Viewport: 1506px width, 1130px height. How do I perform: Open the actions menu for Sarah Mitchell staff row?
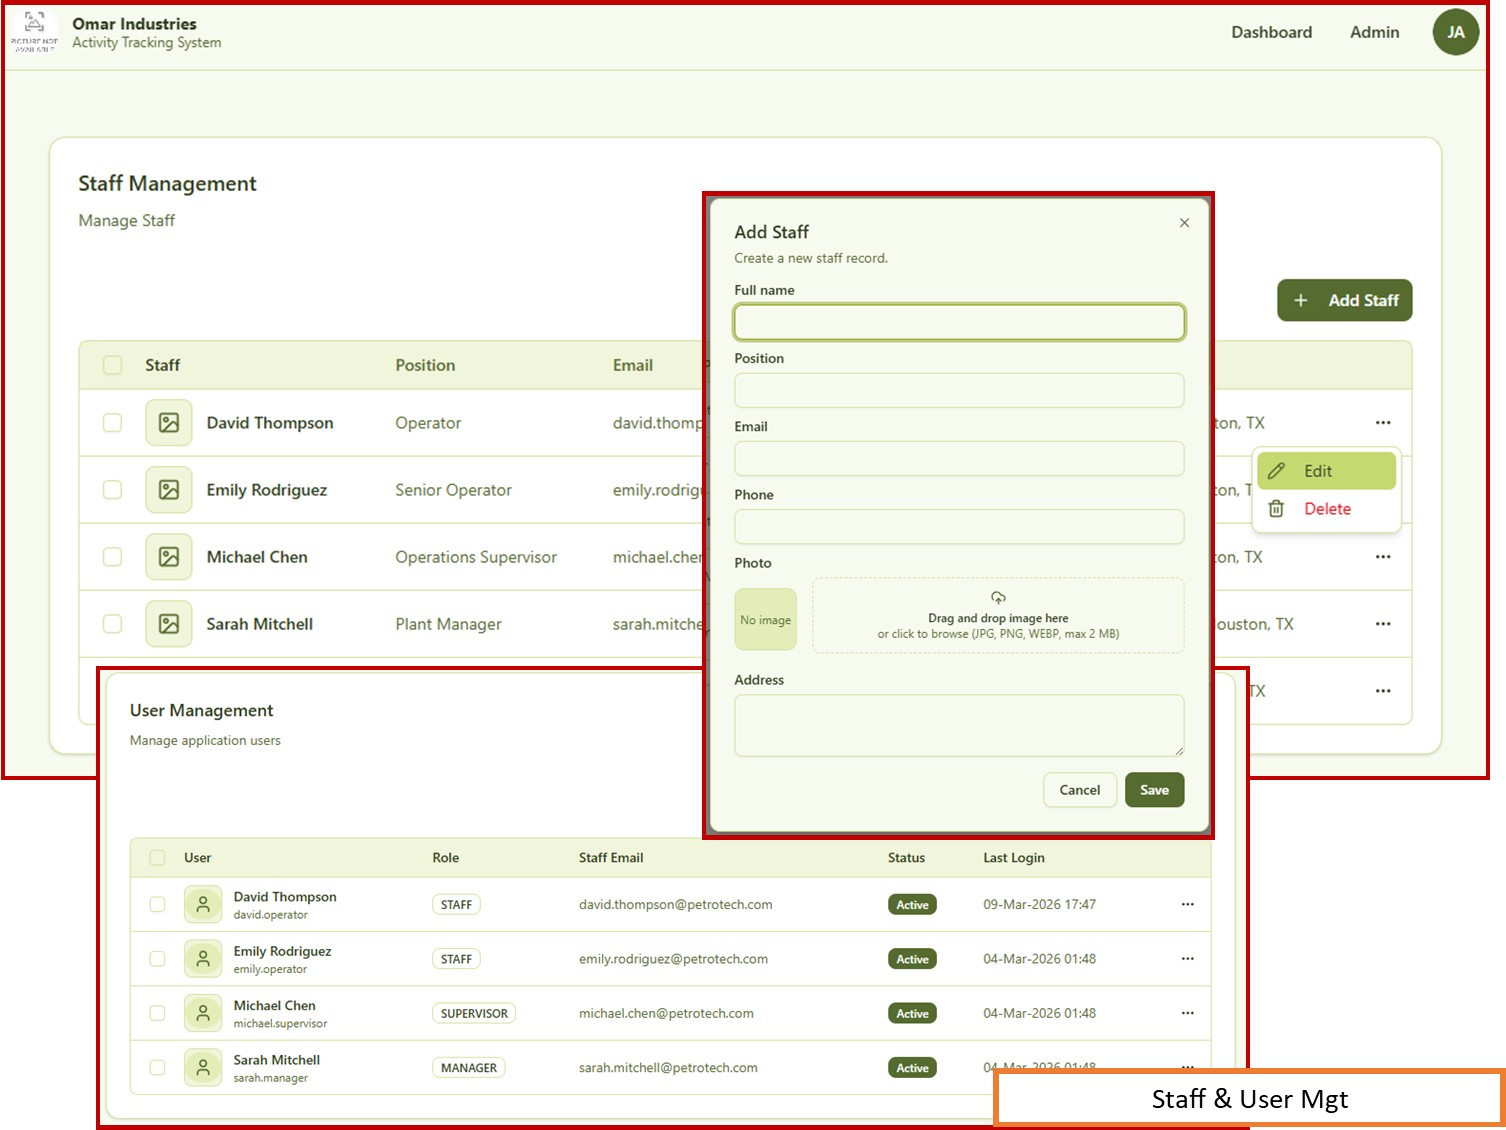(x=1382, y=624)
